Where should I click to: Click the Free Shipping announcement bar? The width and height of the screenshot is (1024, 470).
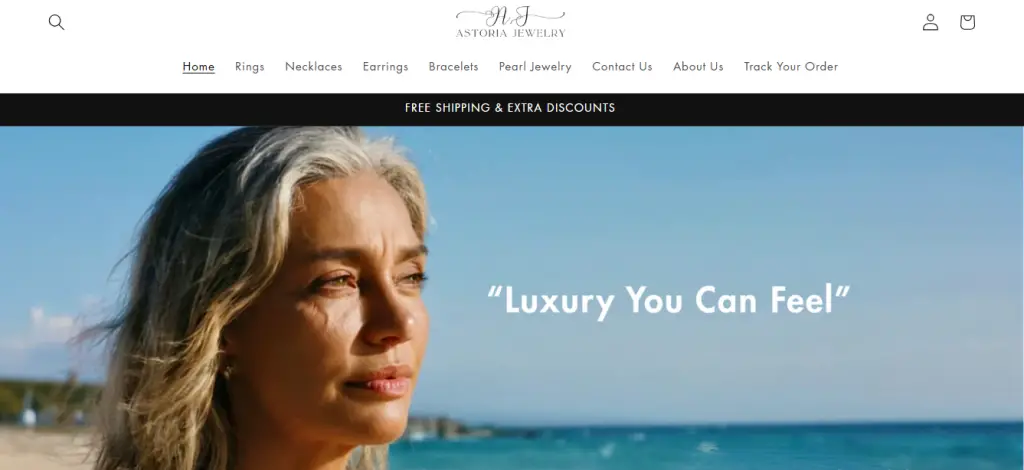[x=512, y=109]
